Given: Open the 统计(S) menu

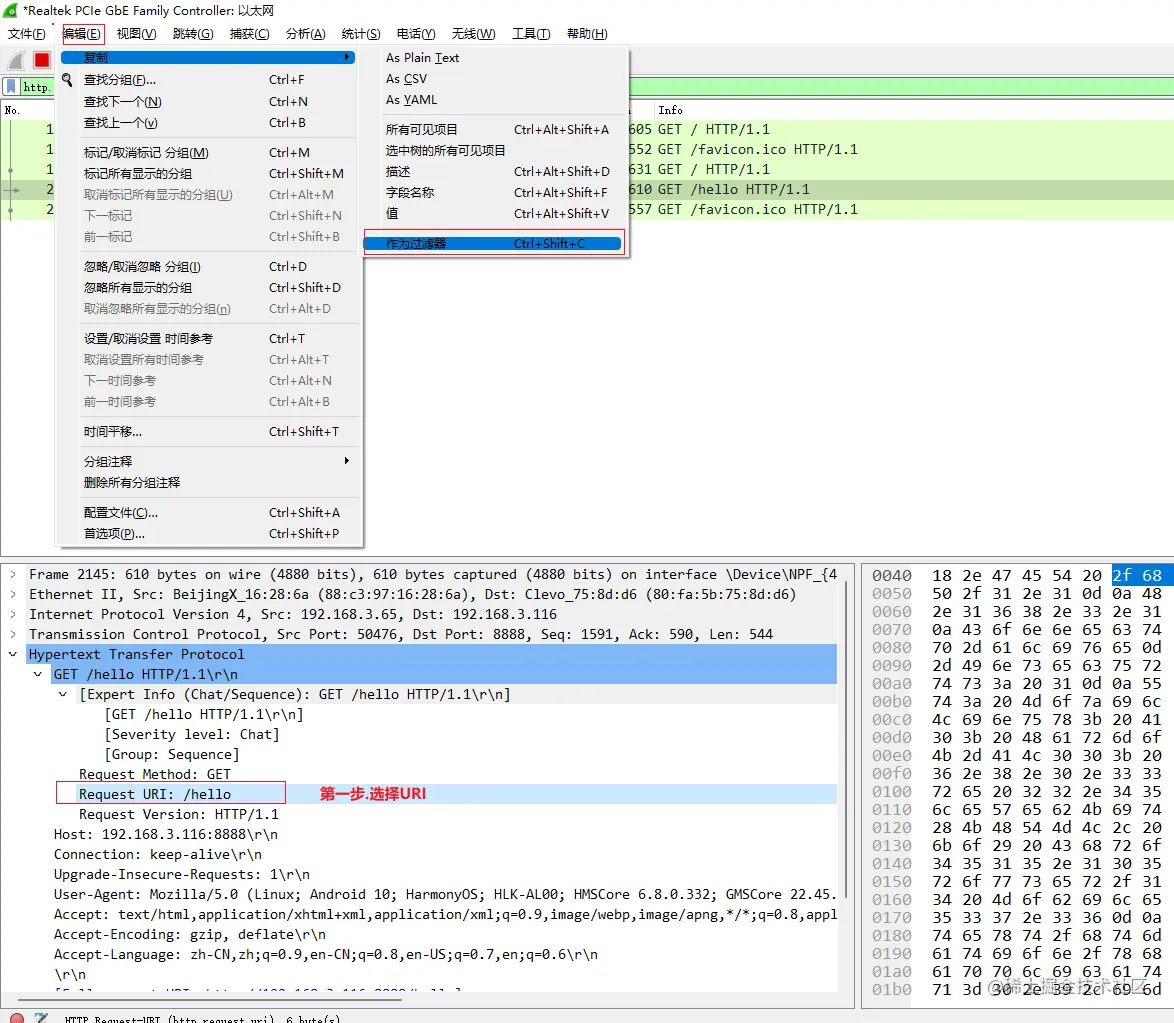Looking at the screenshot, I should (x=361, y=34).
